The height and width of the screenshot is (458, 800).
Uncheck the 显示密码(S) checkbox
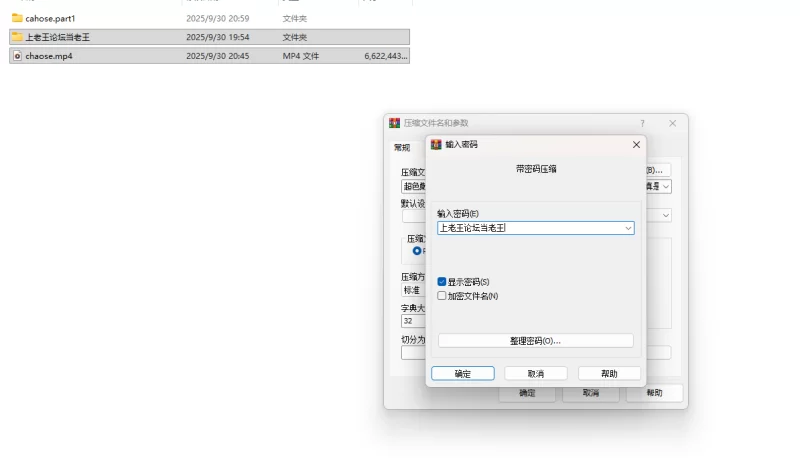point(442,282)
